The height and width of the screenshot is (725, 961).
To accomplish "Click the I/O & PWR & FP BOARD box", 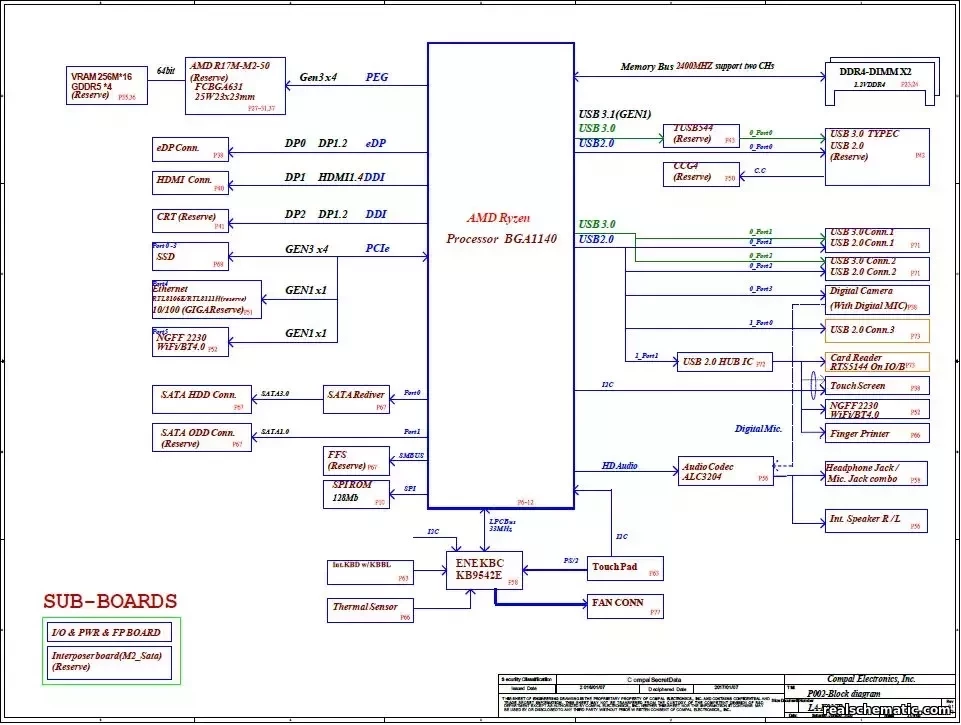I will coord(106,632).
